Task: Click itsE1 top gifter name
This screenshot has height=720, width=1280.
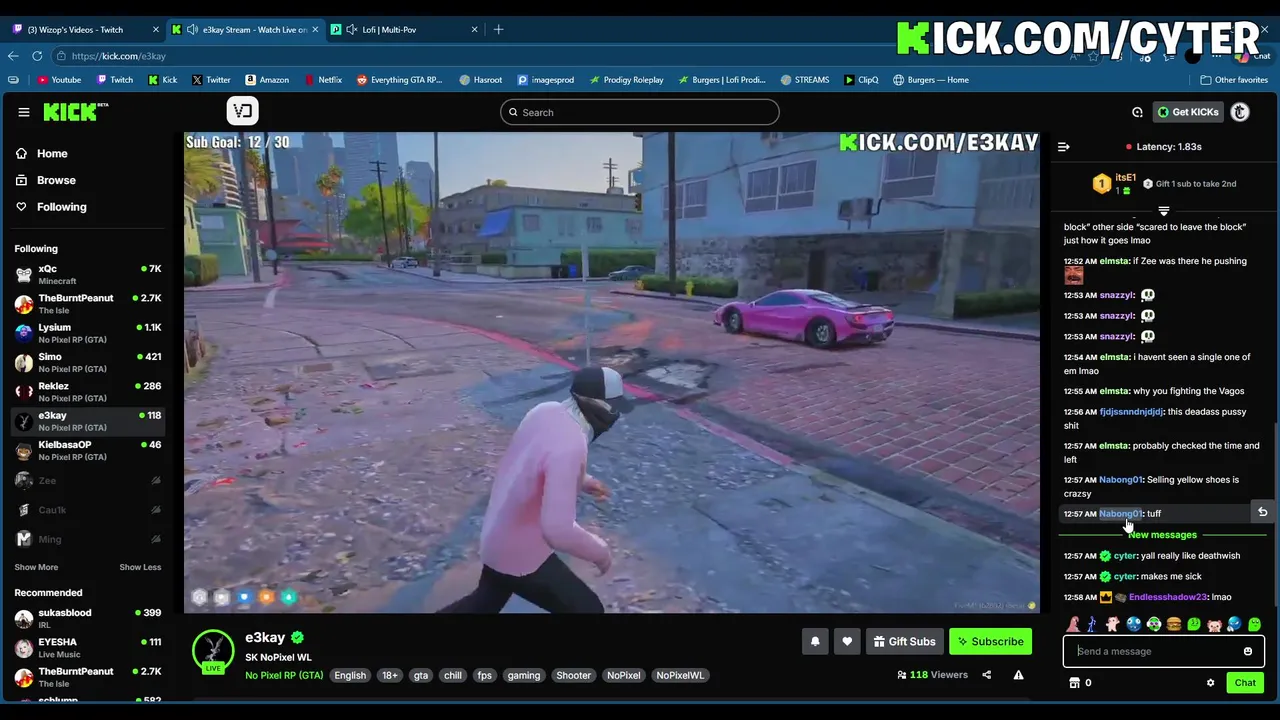Action: (1125, 178)
